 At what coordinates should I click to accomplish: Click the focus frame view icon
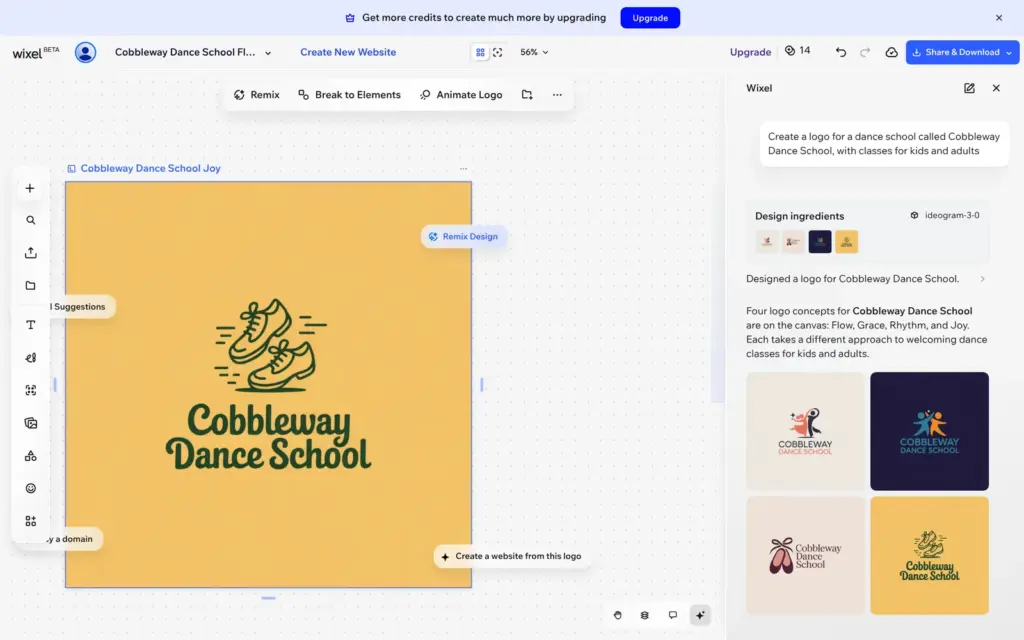(498, 52)
